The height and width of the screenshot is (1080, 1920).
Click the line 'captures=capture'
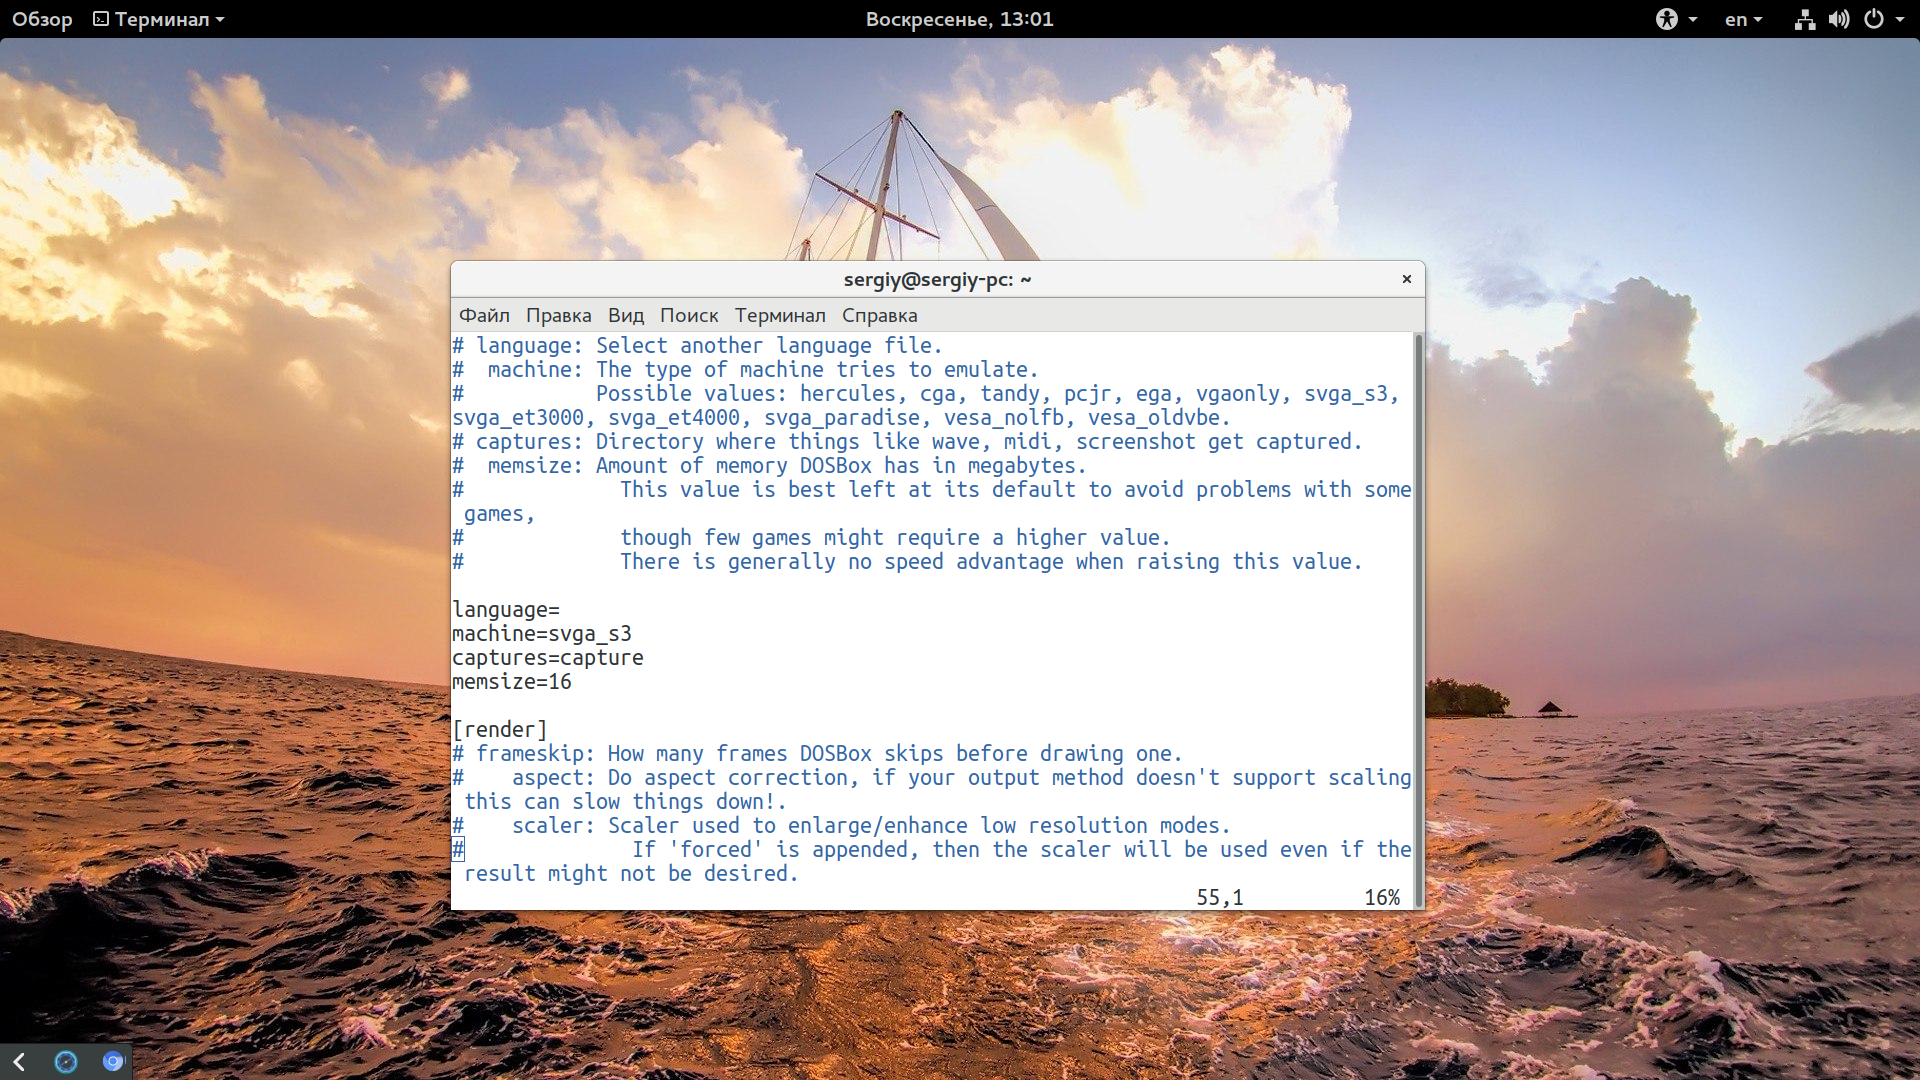[x=548, y=658]
